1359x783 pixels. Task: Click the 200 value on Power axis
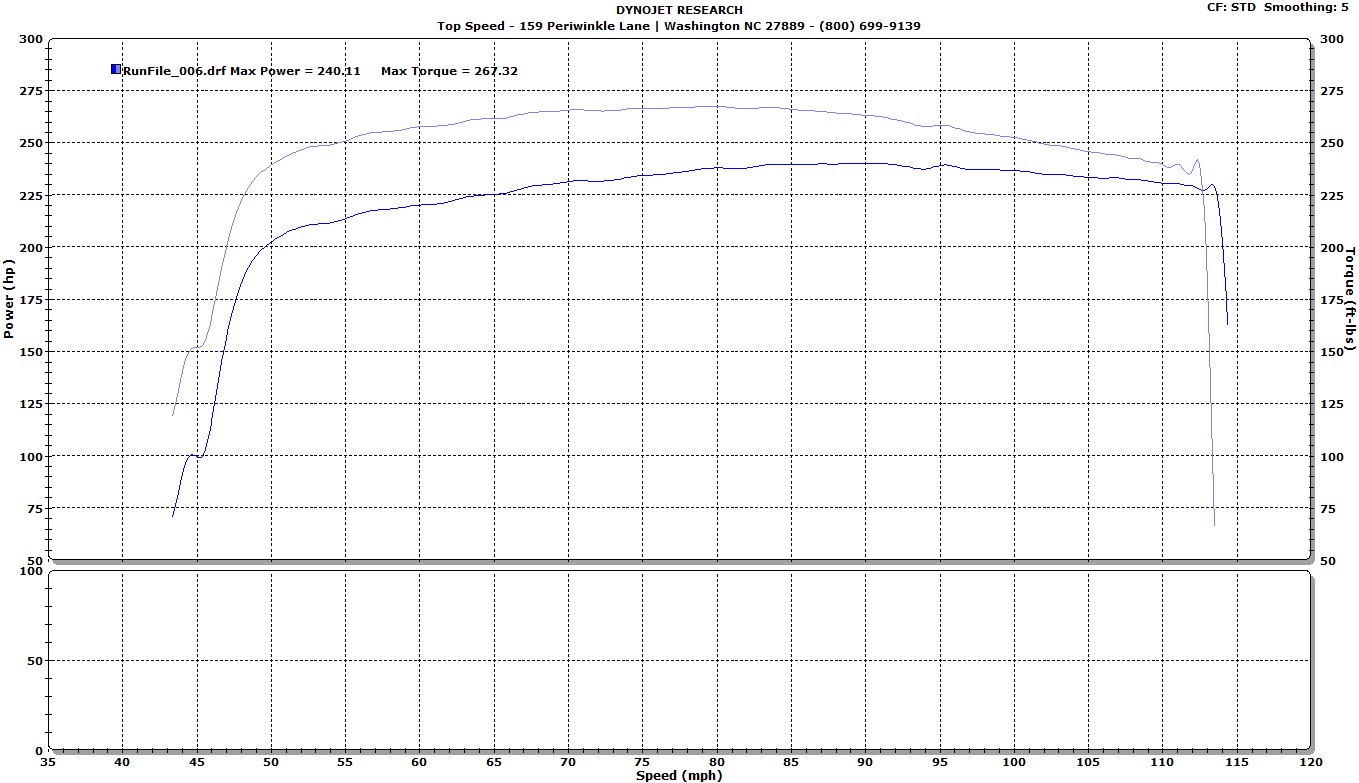[32, 247]
